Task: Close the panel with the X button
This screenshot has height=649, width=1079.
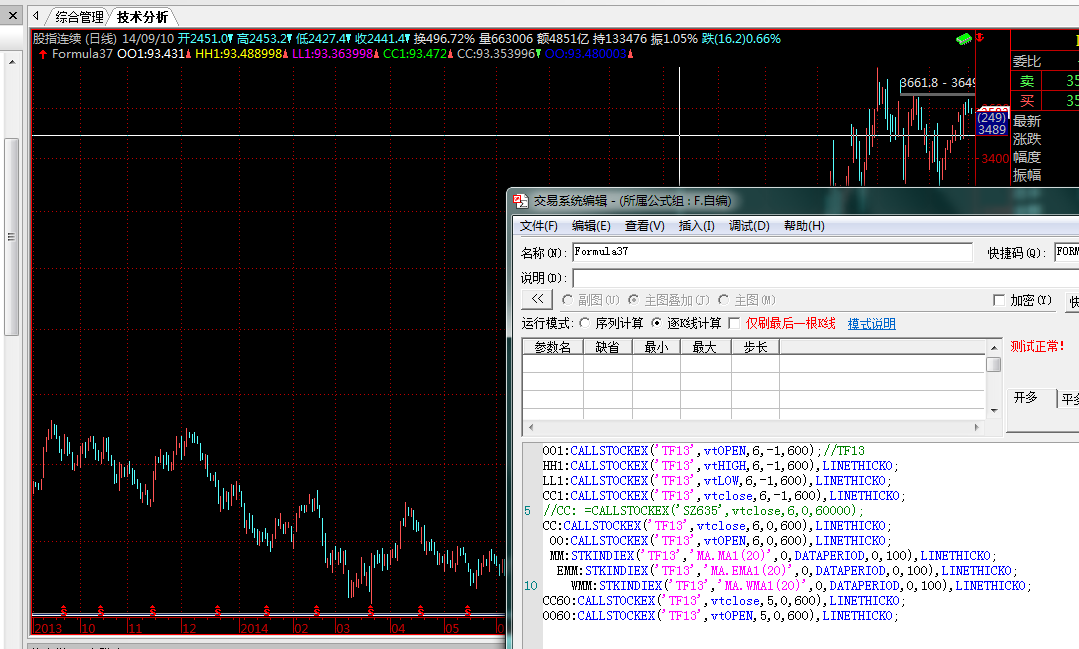Action: coord(13,16)
